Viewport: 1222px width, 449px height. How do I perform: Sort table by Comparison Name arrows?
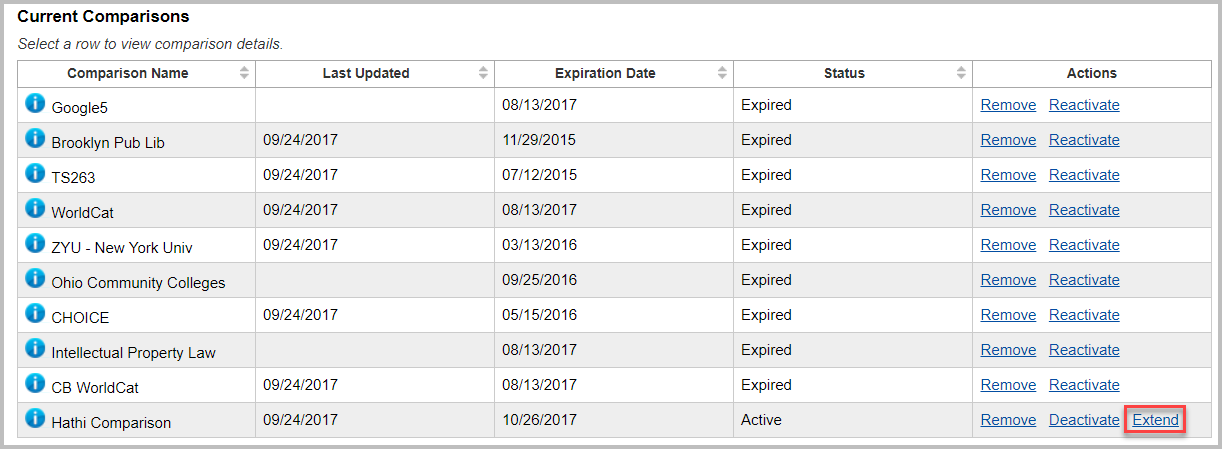tap(244, 73)
